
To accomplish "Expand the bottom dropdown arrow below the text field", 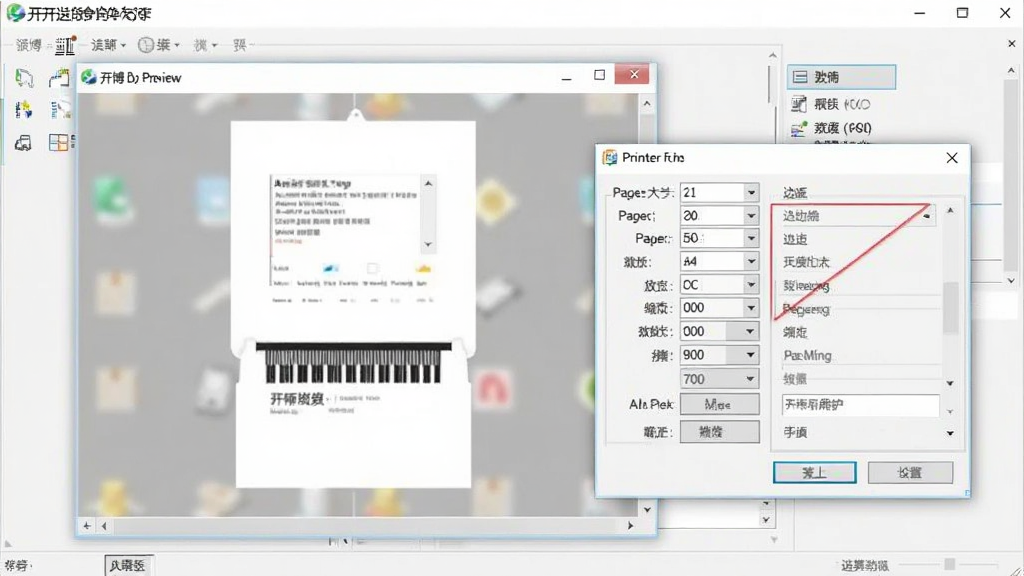I will click(x=950, y=433).
